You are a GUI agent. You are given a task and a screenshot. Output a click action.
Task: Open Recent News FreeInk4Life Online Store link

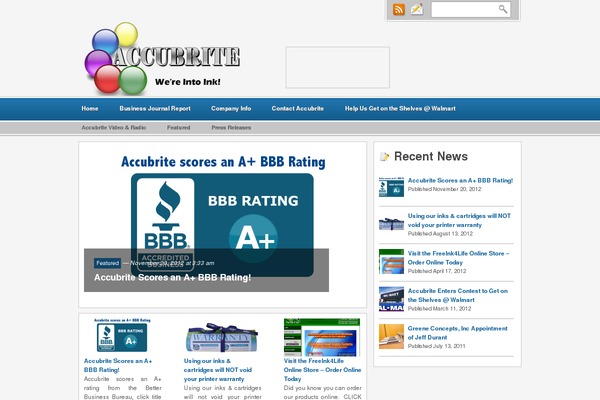[458, 258]
